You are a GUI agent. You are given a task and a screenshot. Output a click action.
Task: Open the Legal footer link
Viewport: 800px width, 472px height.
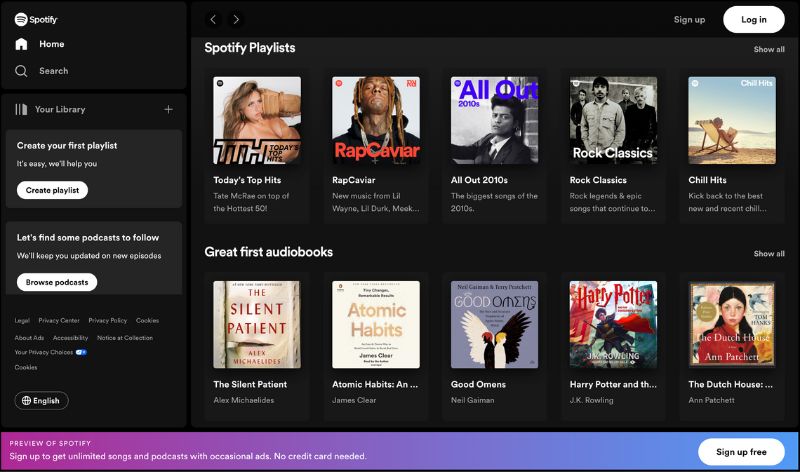(x=22, y=320)
